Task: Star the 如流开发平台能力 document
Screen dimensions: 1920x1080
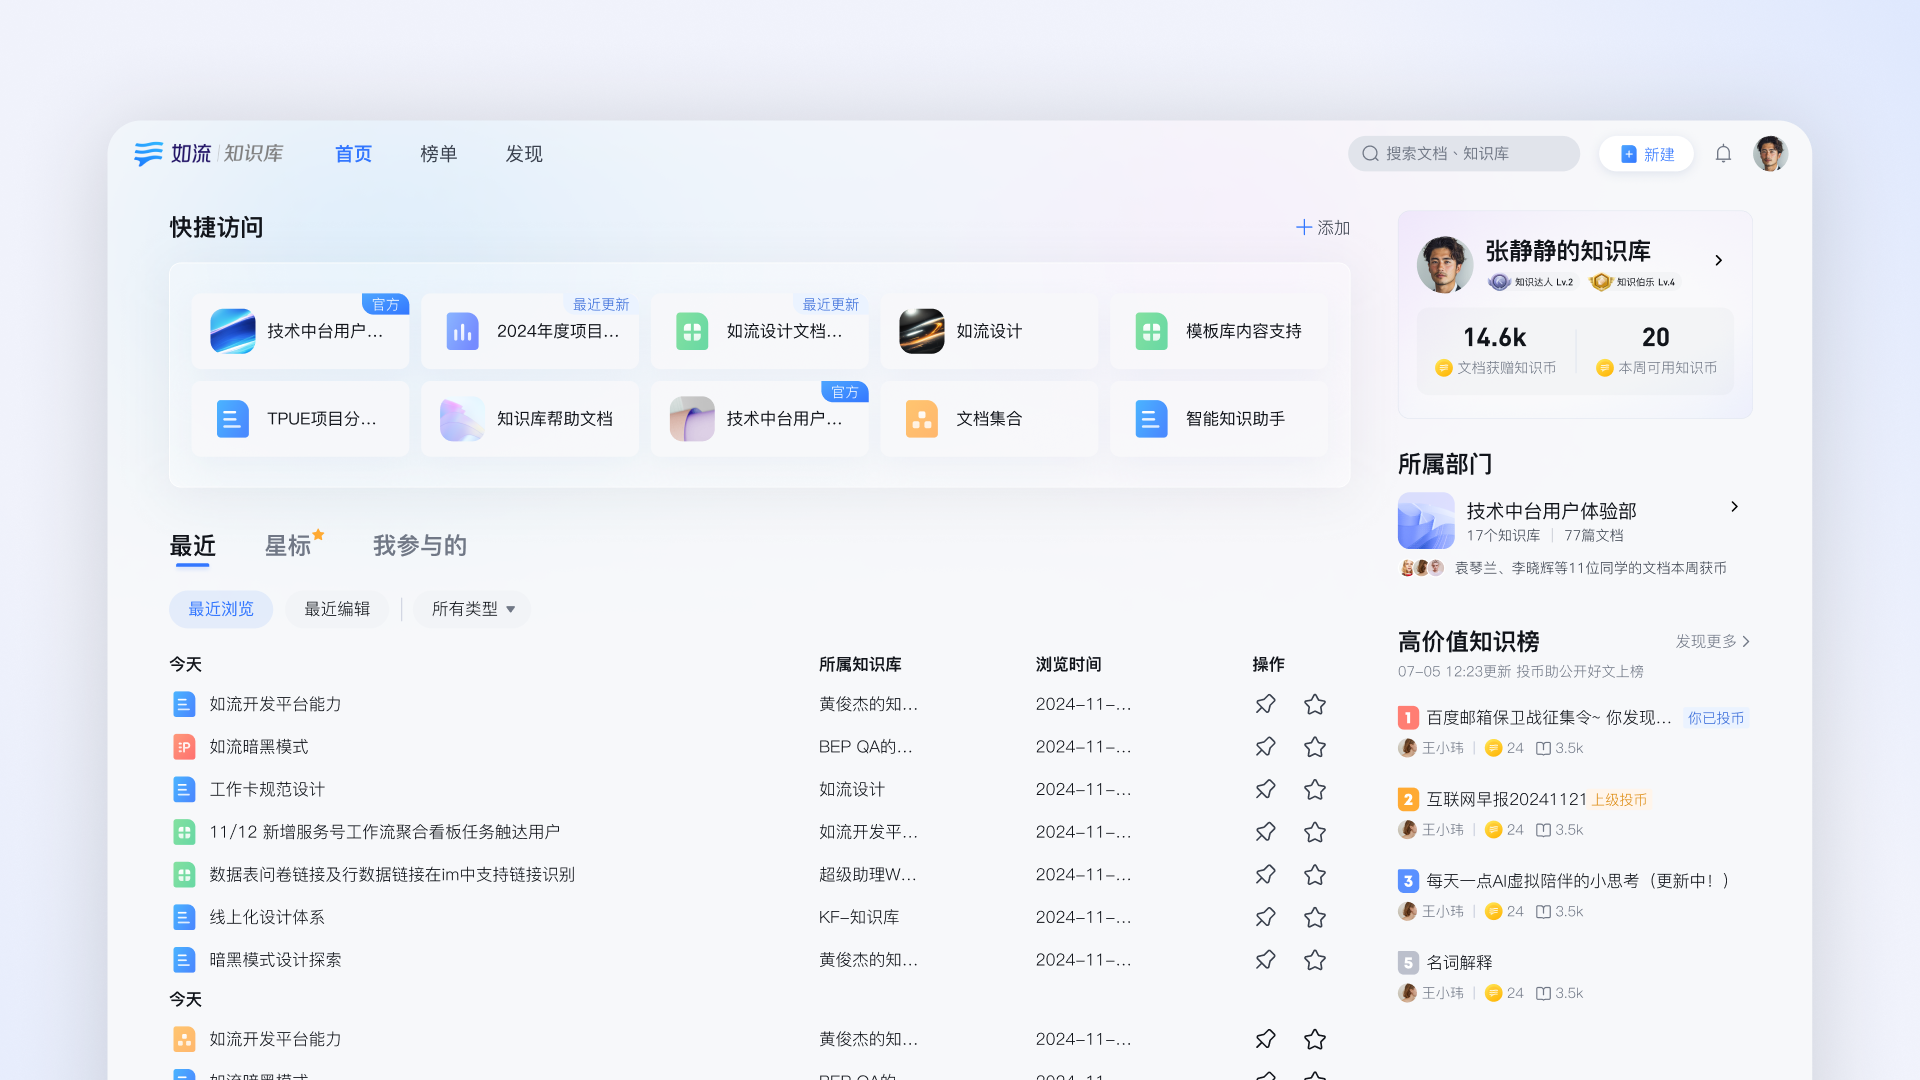Action: click(x=1315, y=704)
